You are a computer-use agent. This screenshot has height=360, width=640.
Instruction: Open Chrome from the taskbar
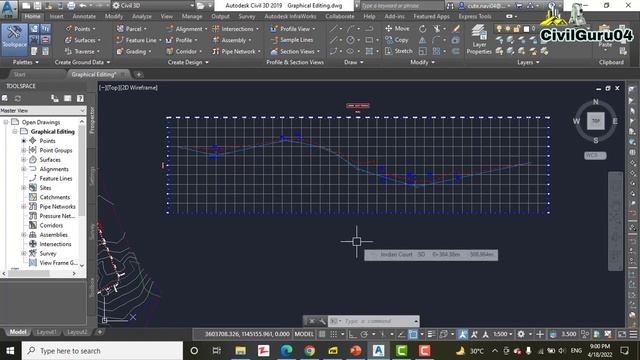(309, 351)
